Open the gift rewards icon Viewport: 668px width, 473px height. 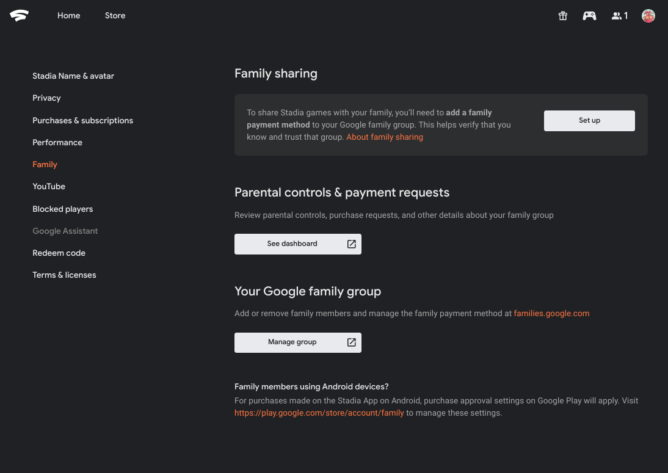coord(563,16)
